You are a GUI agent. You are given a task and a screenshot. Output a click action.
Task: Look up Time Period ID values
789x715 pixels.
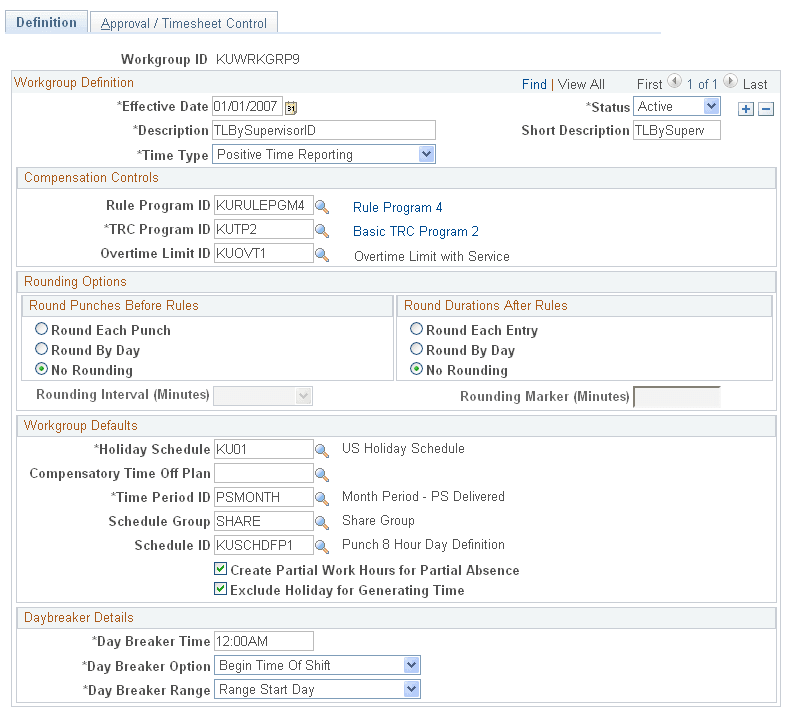(322, 498)
